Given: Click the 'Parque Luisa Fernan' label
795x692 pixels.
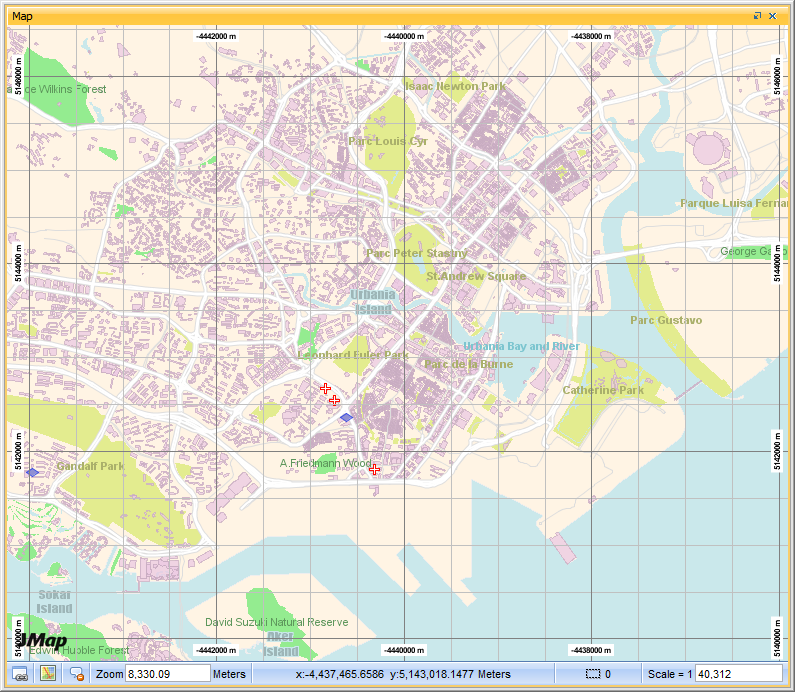Looking at the screenshot, I should pyautogui.click(x=734, y=203).
